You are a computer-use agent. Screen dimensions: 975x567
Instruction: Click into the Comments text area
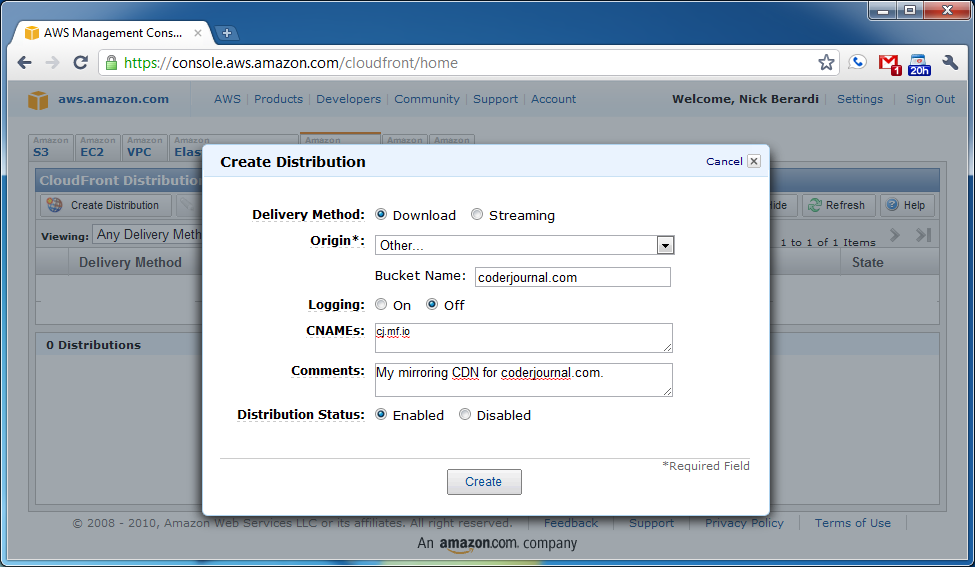pyautogui.click(x=523, y=379)
